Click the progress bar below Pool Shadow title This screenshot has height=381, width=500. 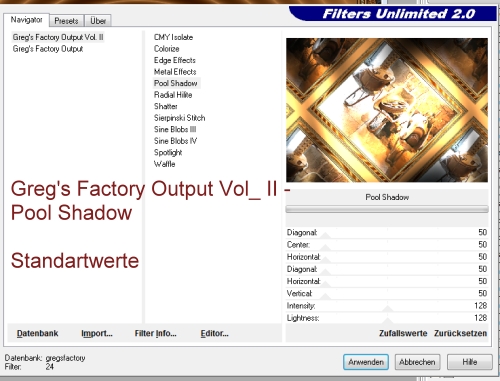[x=387, y=209]
